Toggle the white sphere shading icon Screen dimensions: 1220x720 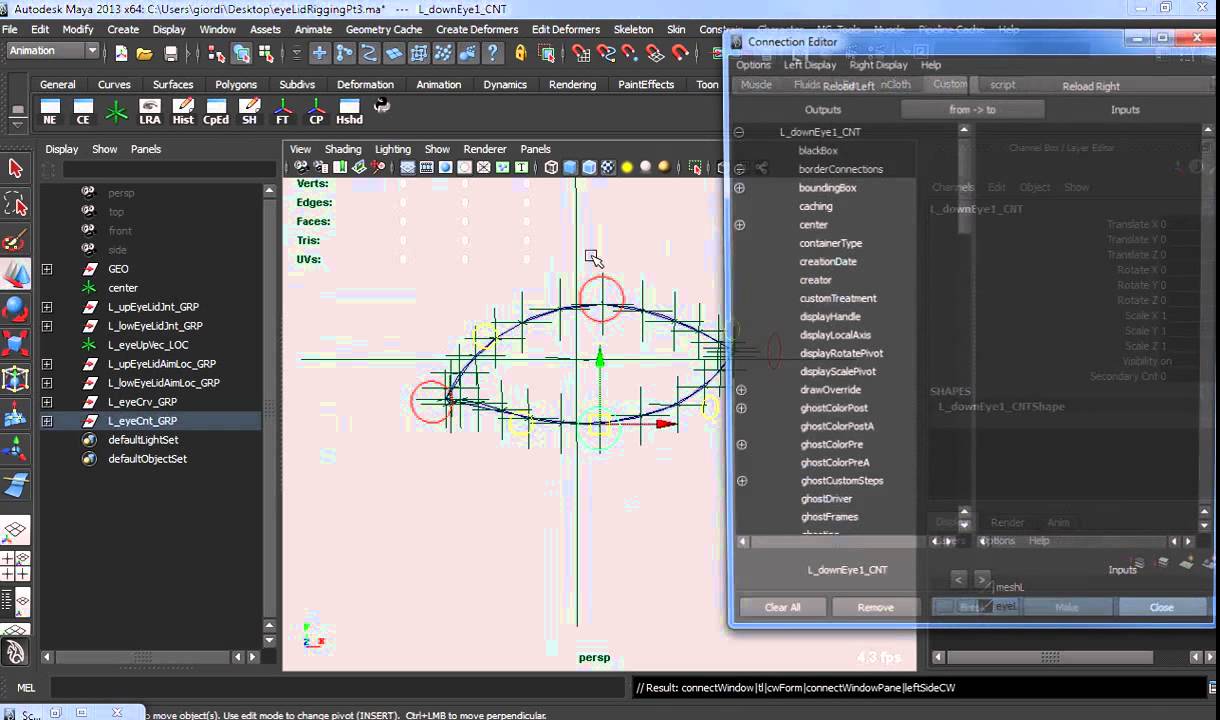(646, 167)
